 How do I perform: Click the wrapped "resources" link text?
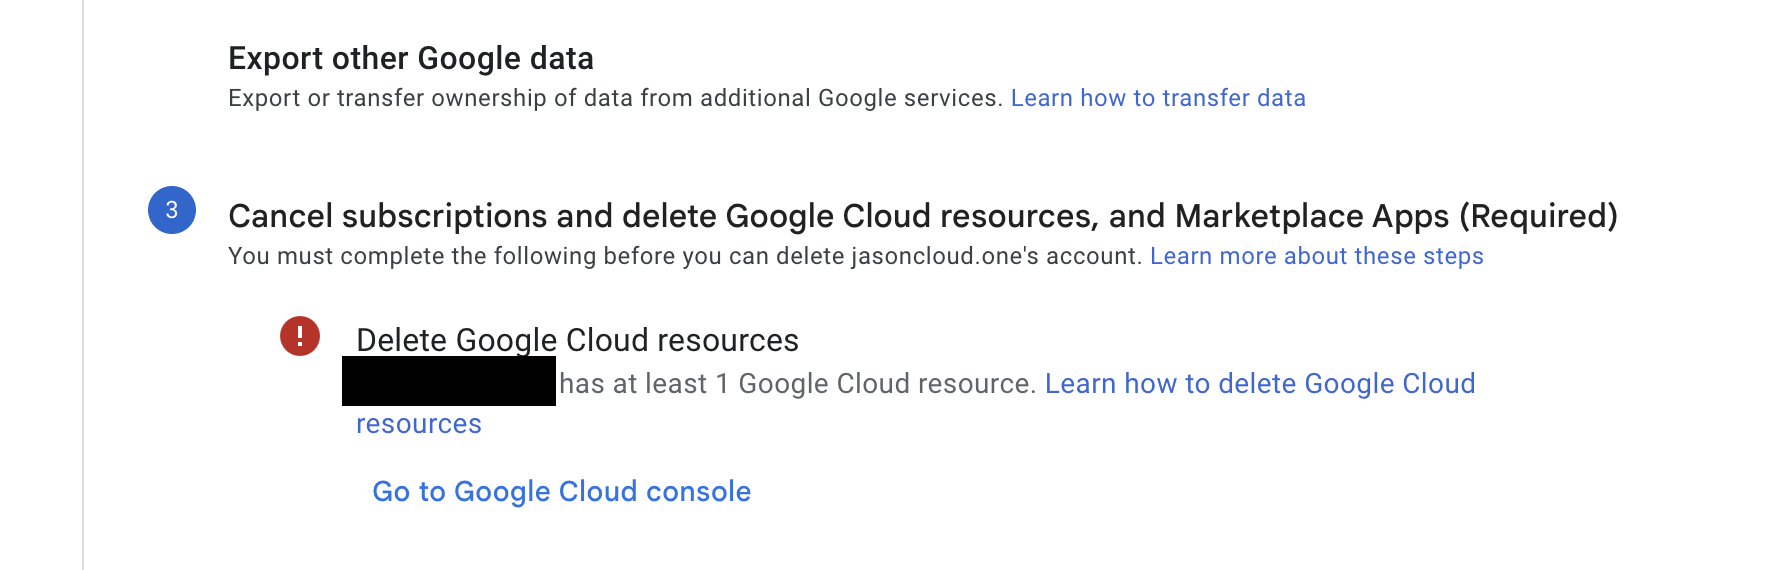(x=419, y=424)
